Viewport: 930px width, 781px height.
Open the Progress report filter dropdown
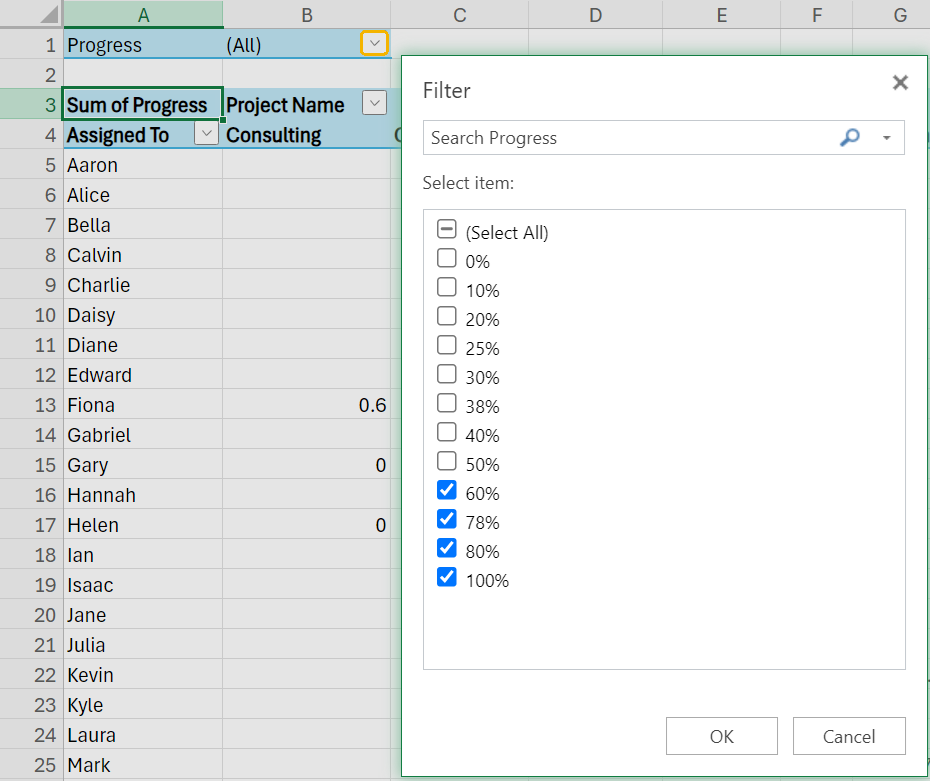(x=373, y=44)
